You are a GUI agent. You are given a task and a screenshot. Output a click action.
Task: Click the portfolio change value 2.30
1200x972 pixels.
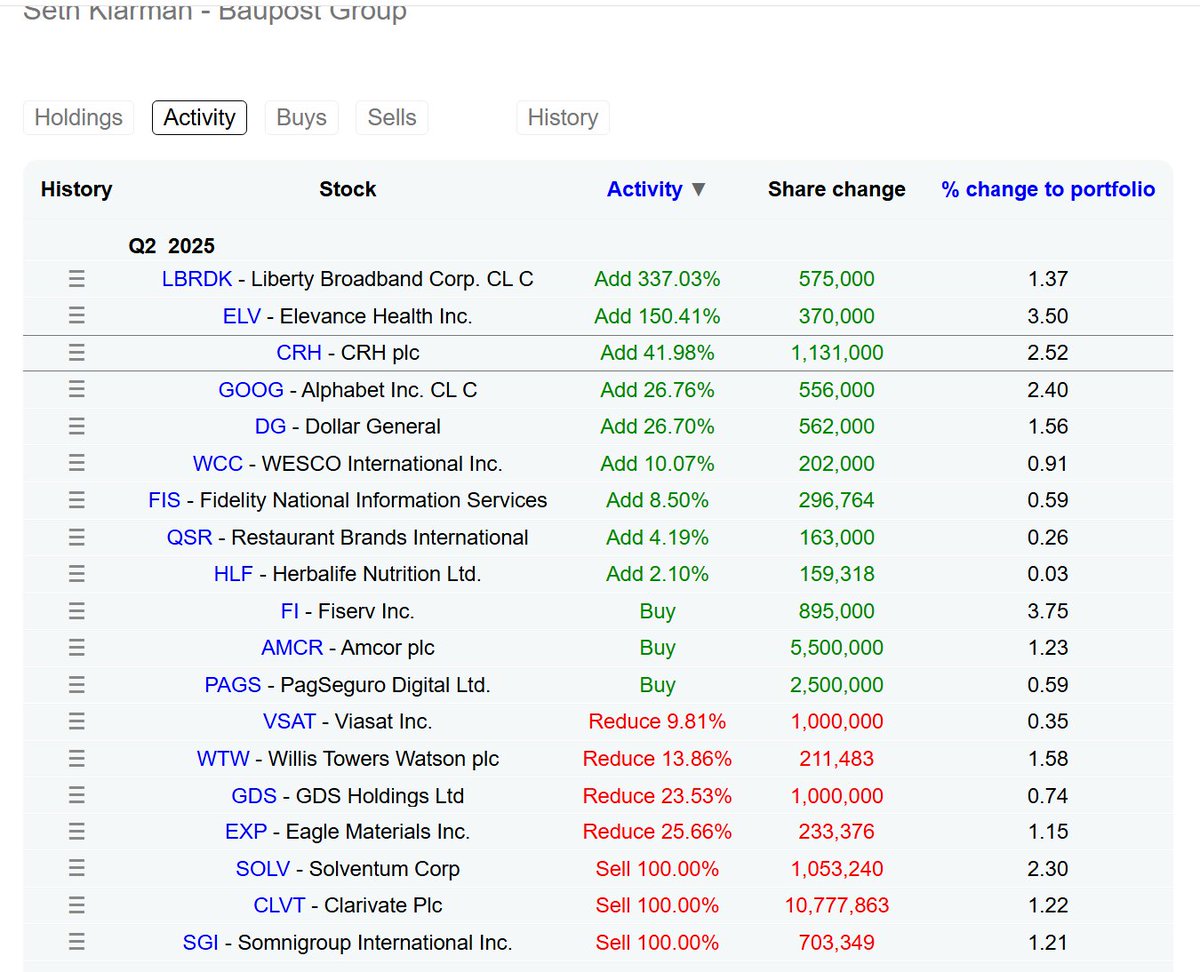[x=1048, y=869]
